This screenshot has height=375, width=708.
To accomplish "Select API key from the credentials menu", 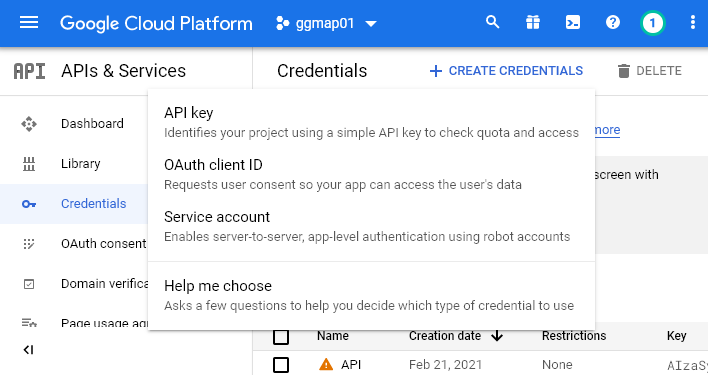I will tap(371, 122).
